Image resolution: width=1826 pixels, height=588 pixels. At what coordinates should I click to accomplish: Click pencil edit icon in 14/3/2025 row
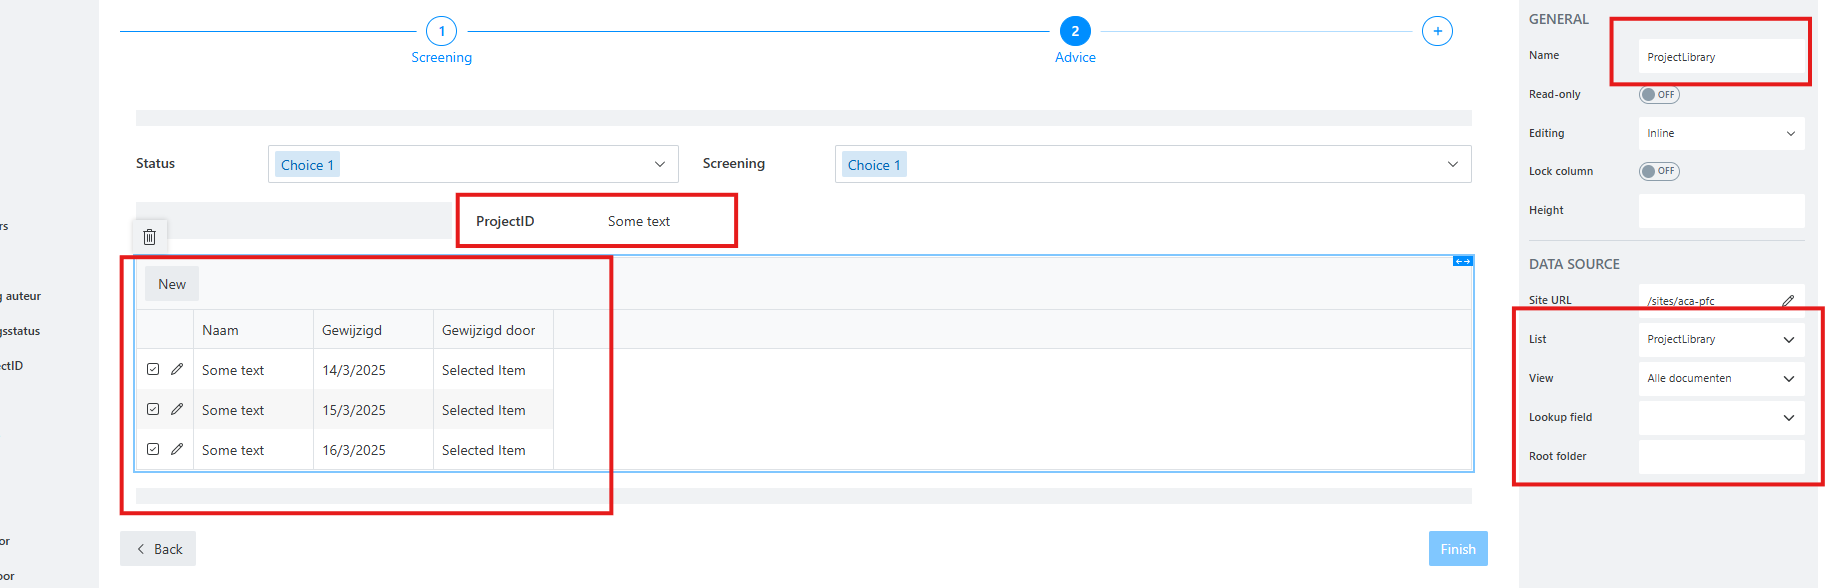pyautogui.click(x=177, y=369)
